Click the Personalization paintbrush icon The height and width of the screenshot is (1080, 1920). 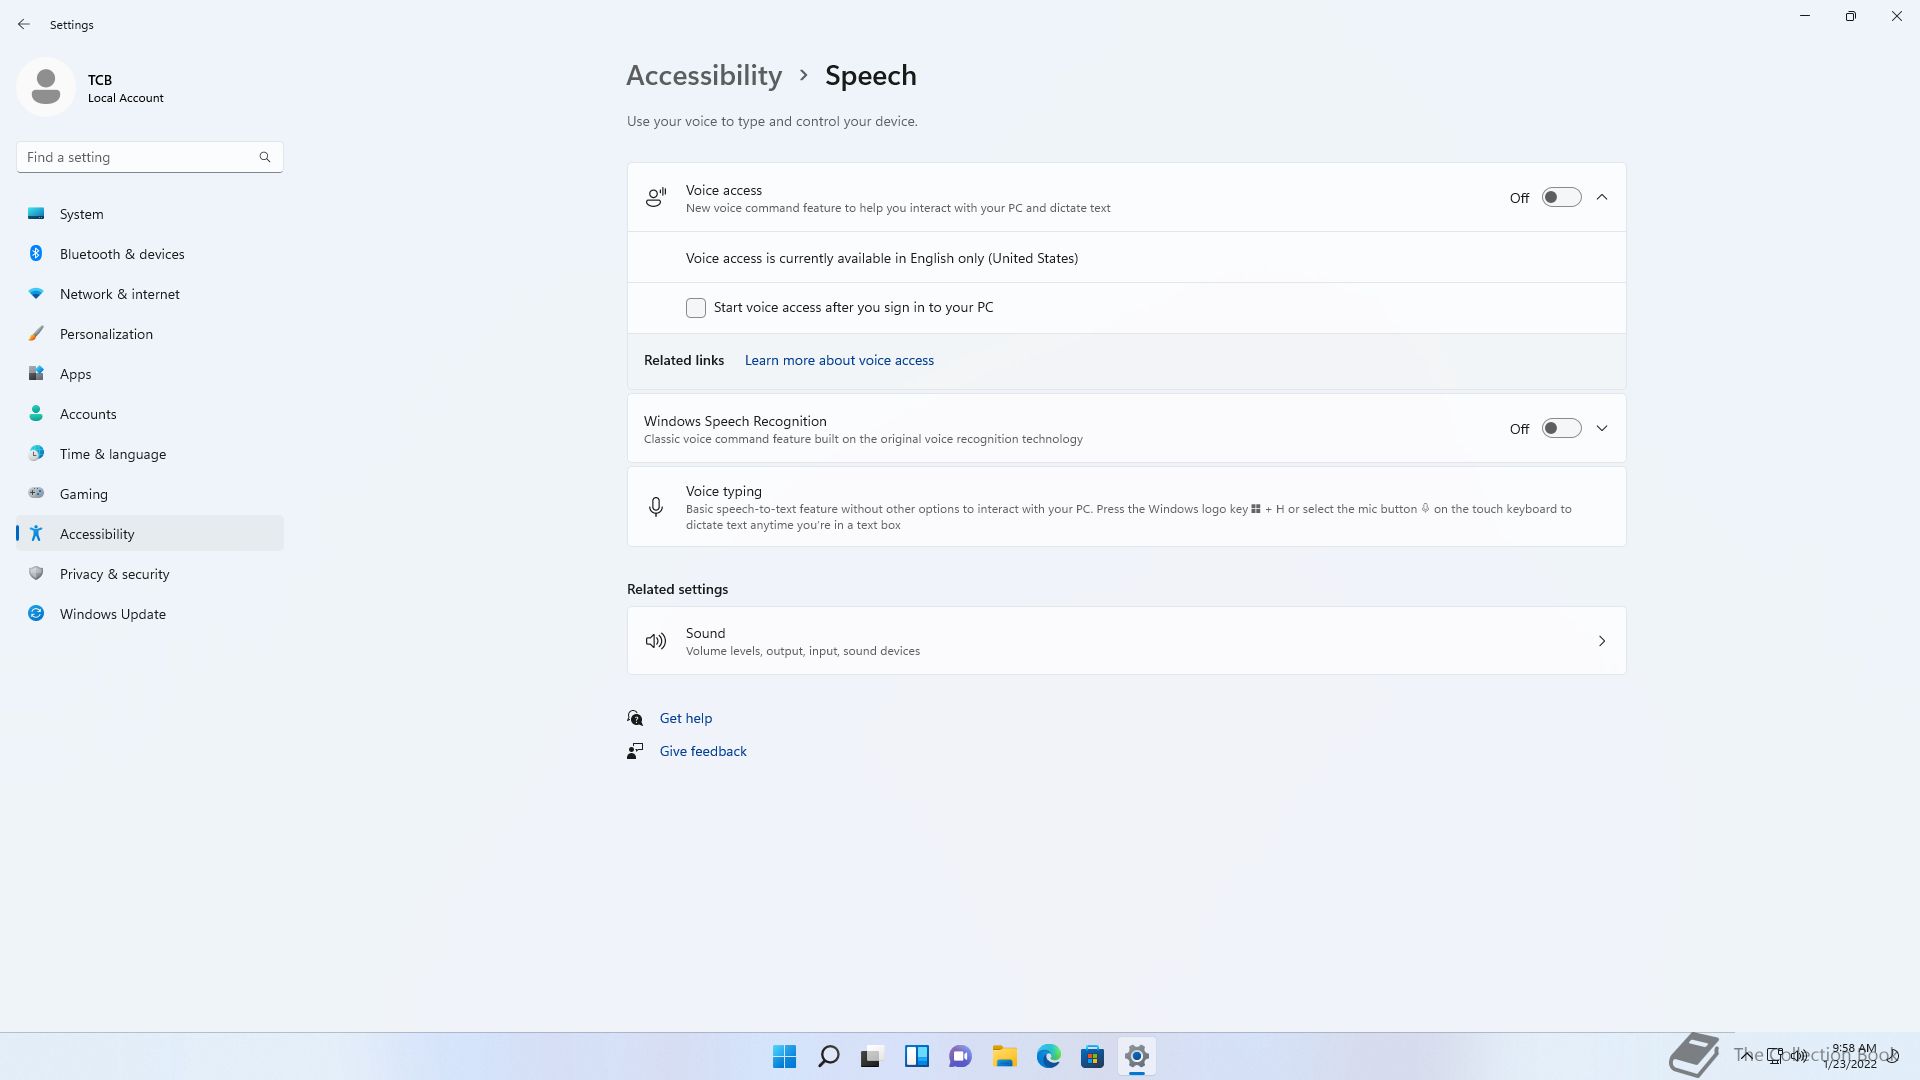[36, 334]
